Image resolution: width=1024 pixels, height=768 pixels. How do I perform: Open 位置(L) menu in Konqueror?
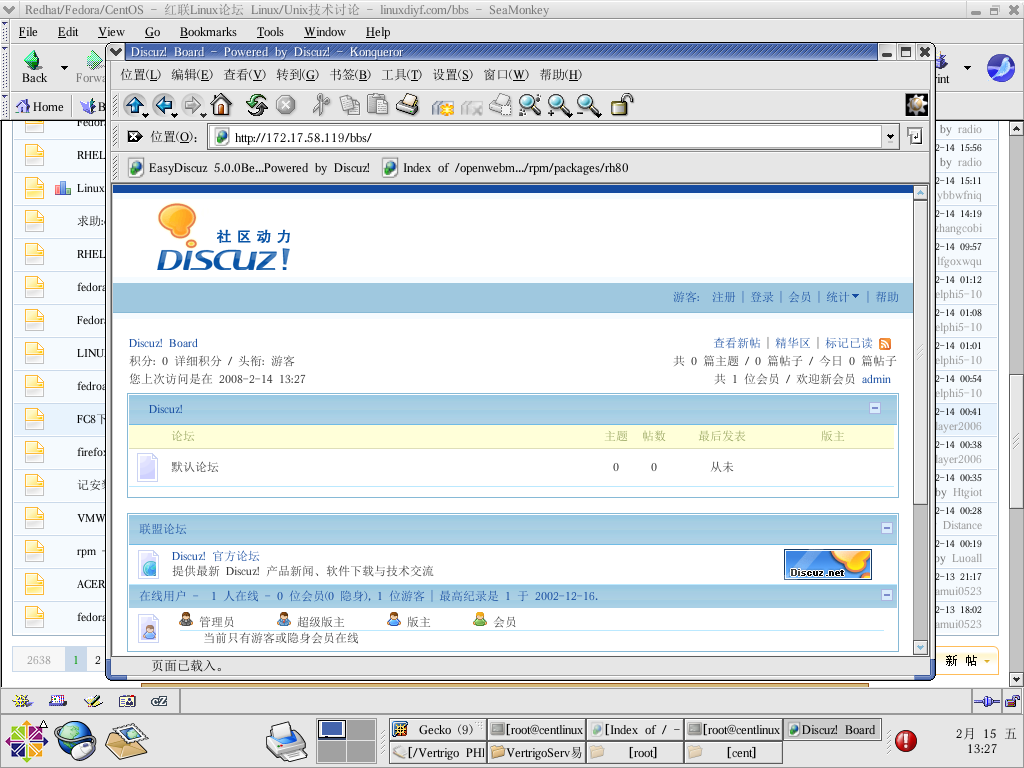tap(140, 74)
